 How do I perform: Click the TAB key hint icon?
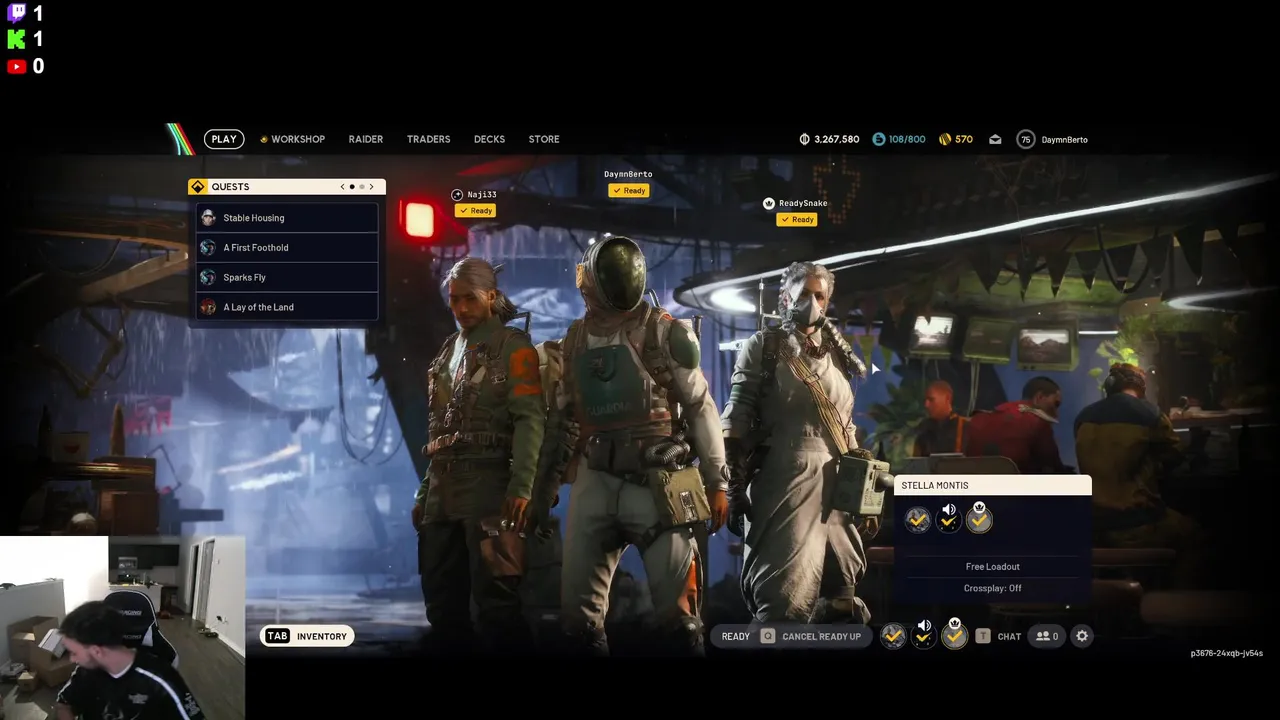(278, 636)
